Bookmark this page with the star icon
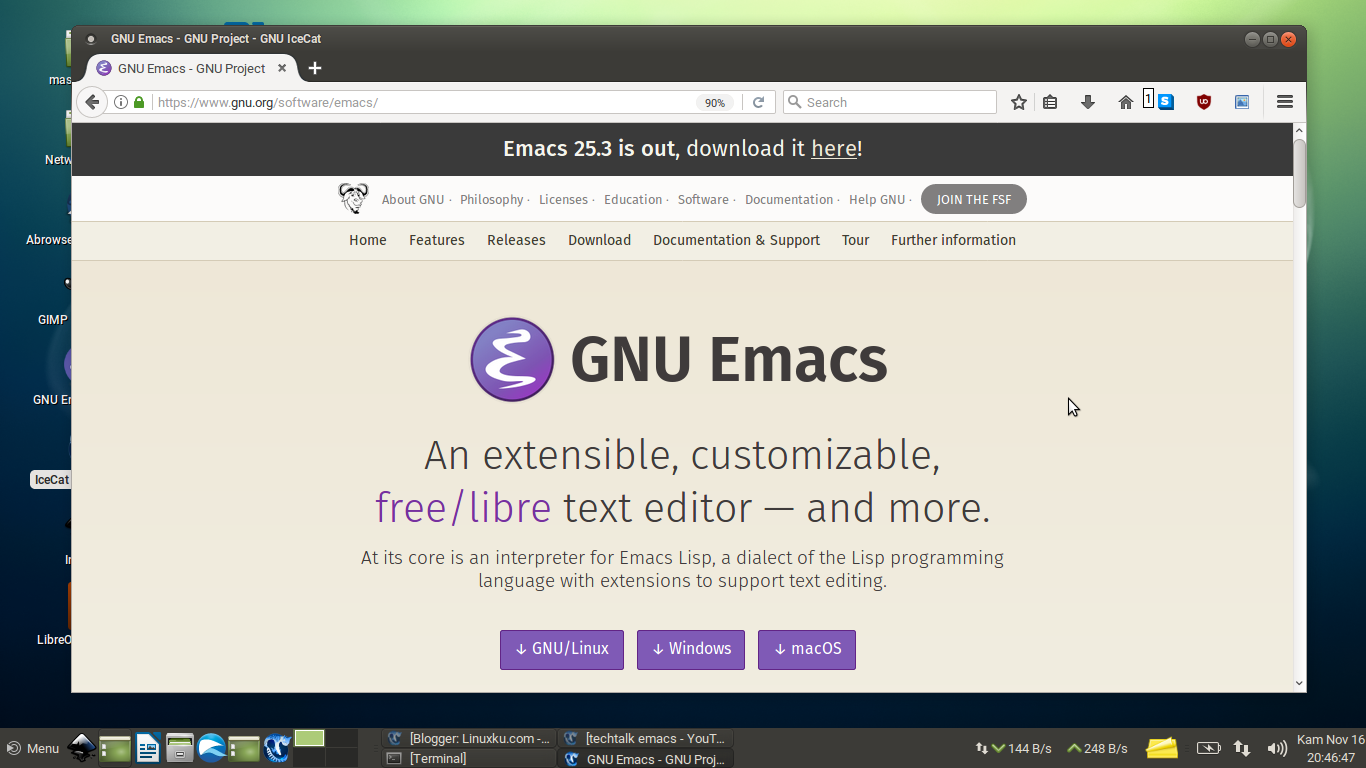This screenshot has width=1366, height=768. pos(1019,102)
